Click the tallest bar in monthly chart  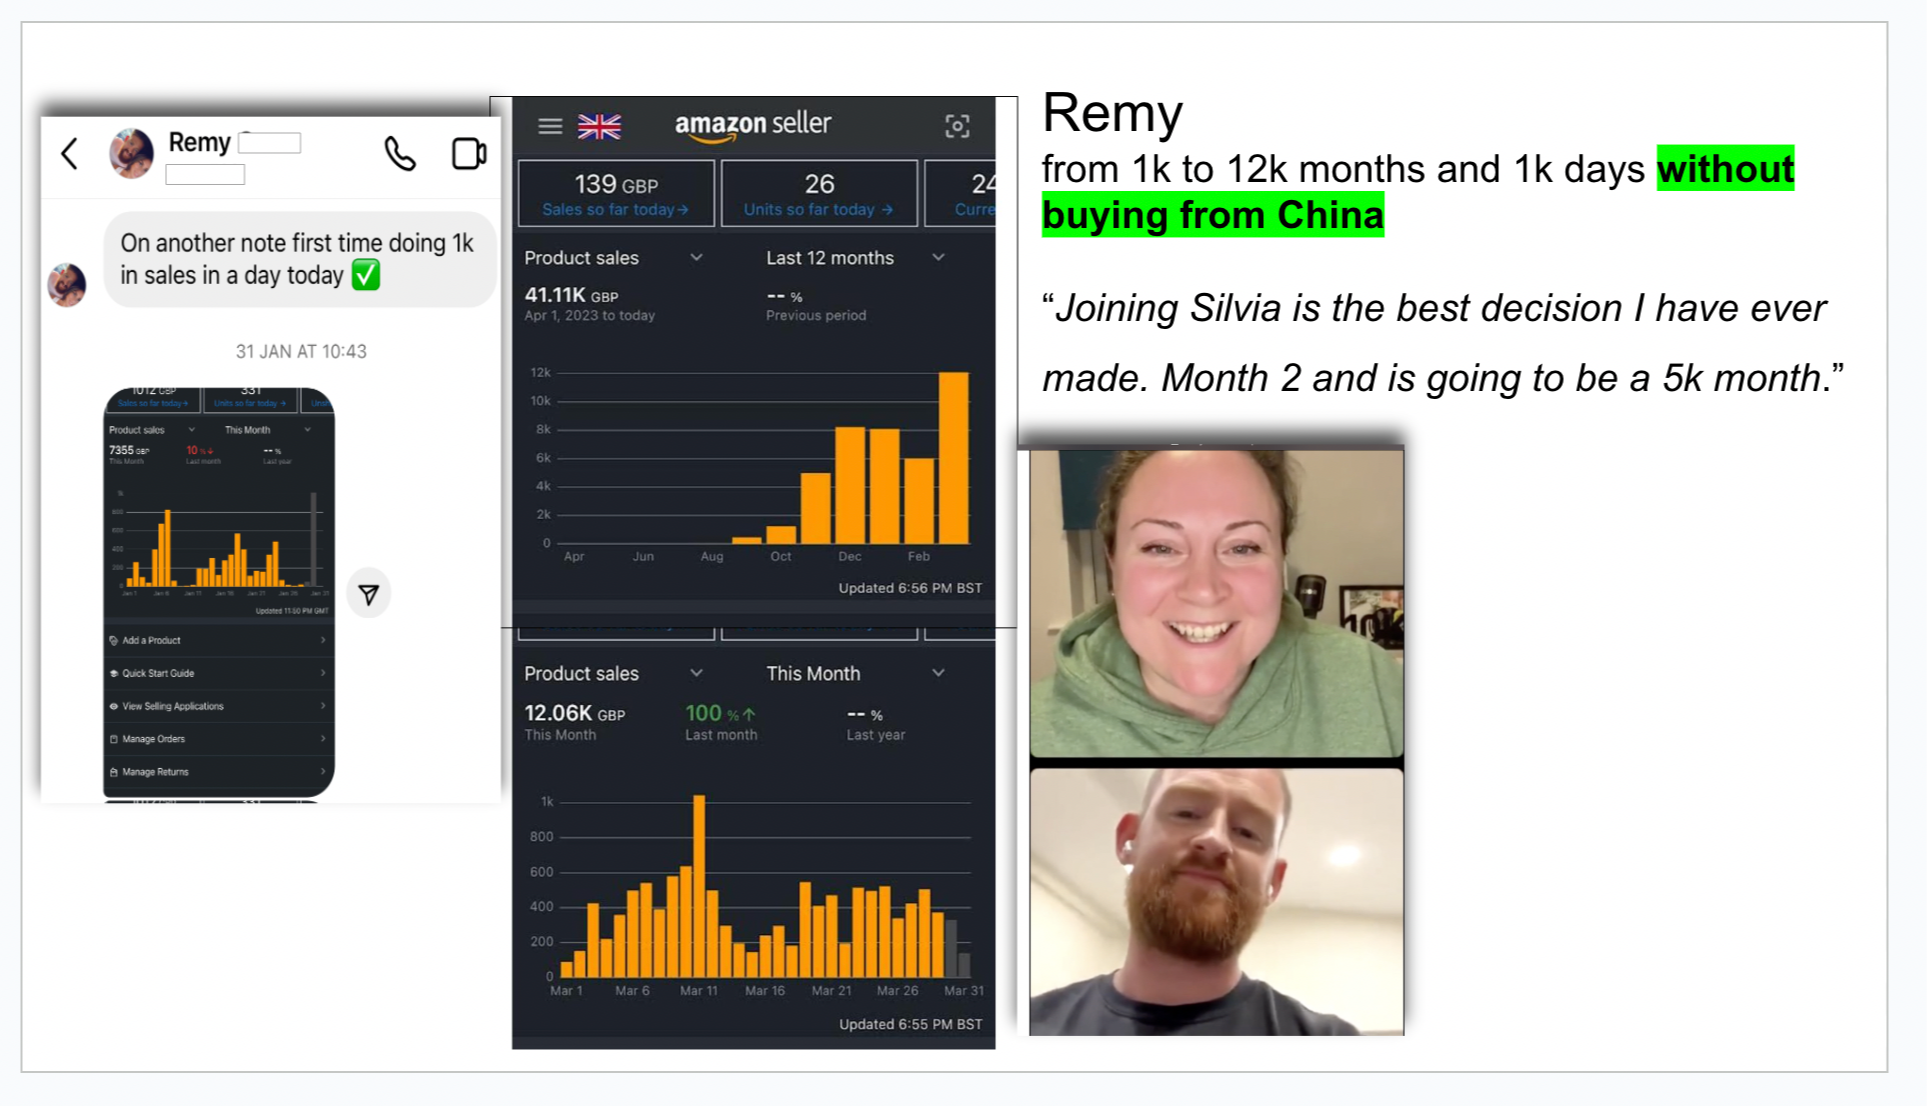pos(953,458)
